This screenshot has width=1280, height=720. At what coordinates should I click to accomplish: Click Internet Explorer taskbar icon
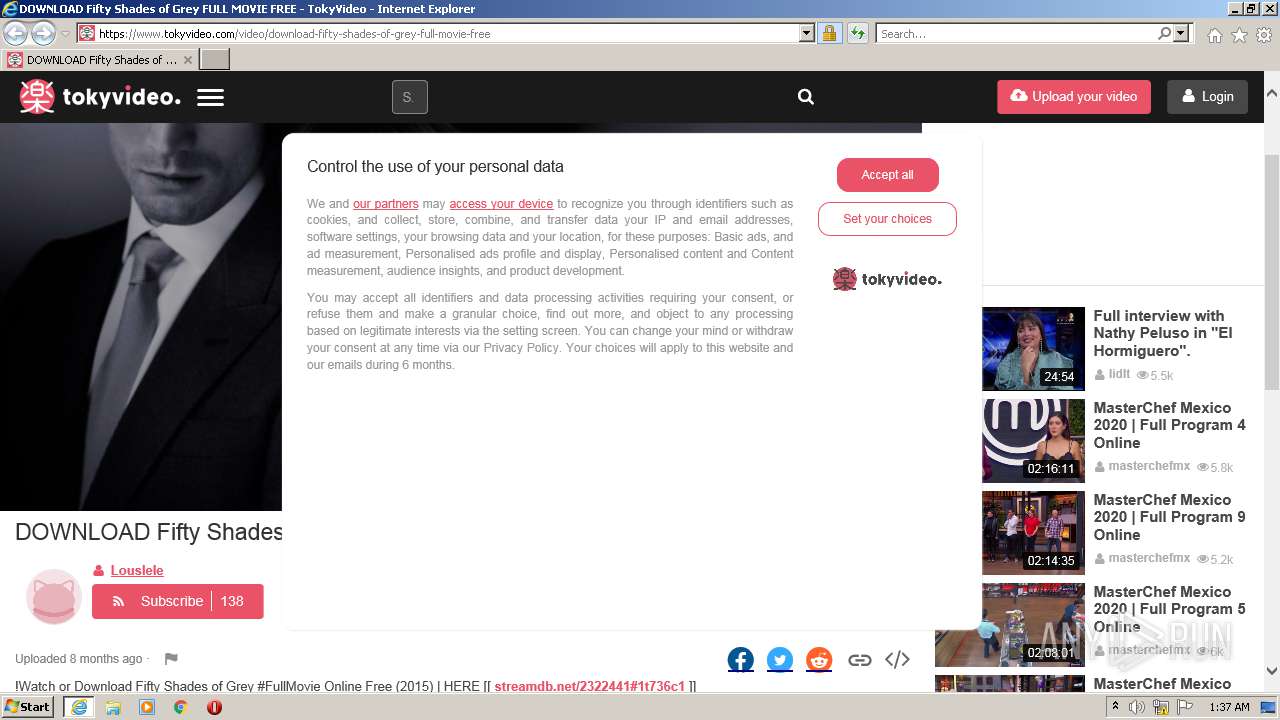coord(79,707)
